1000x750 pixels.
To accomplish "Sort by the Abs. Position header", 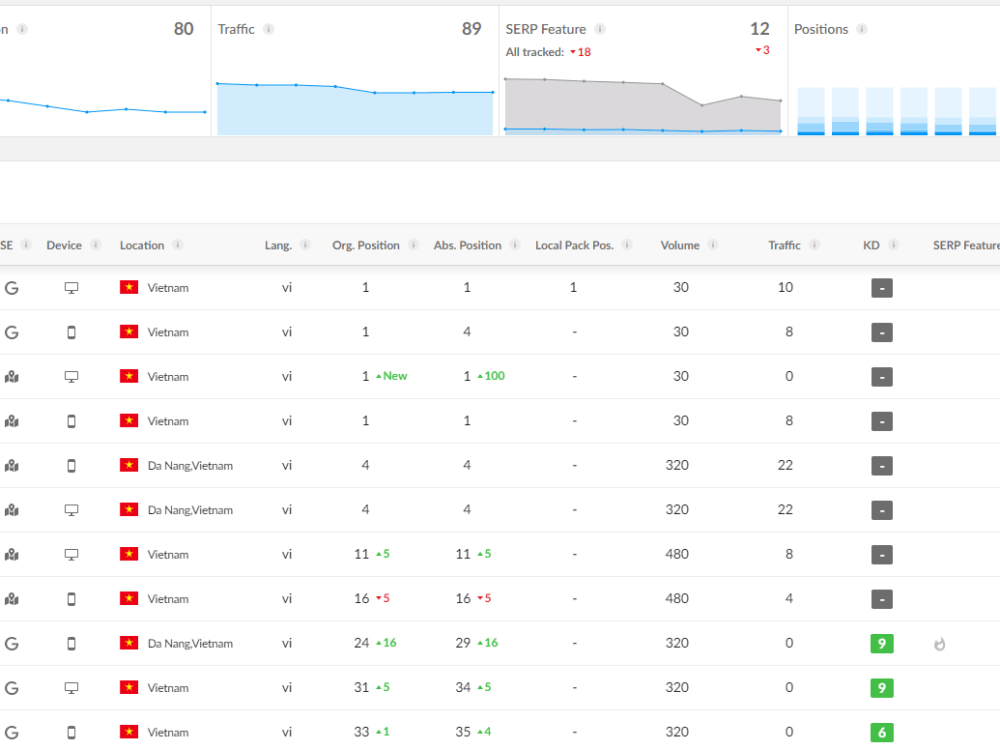I will pyautogui.click(x=467, y=246).
